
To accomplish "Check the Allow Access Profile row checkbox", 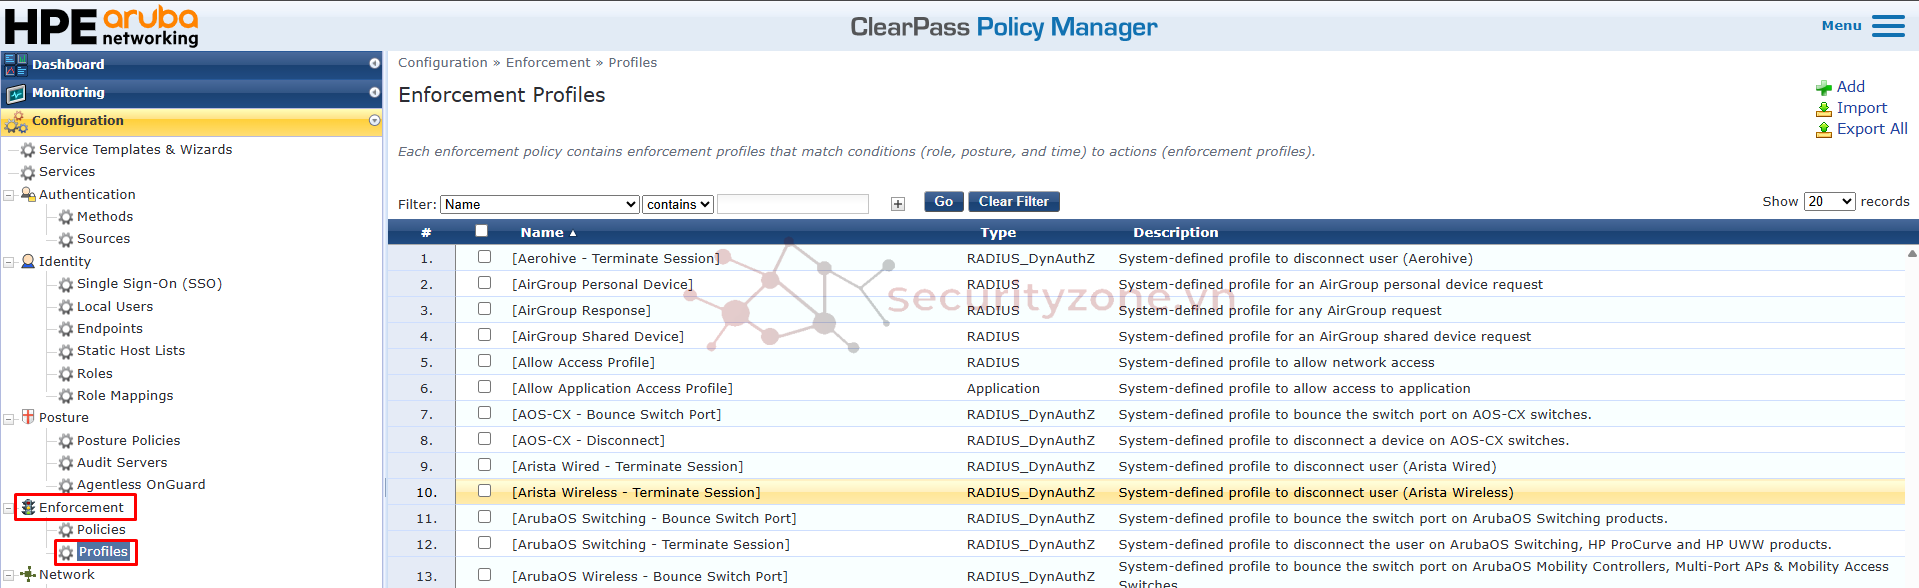I will (x=484, y=361).
